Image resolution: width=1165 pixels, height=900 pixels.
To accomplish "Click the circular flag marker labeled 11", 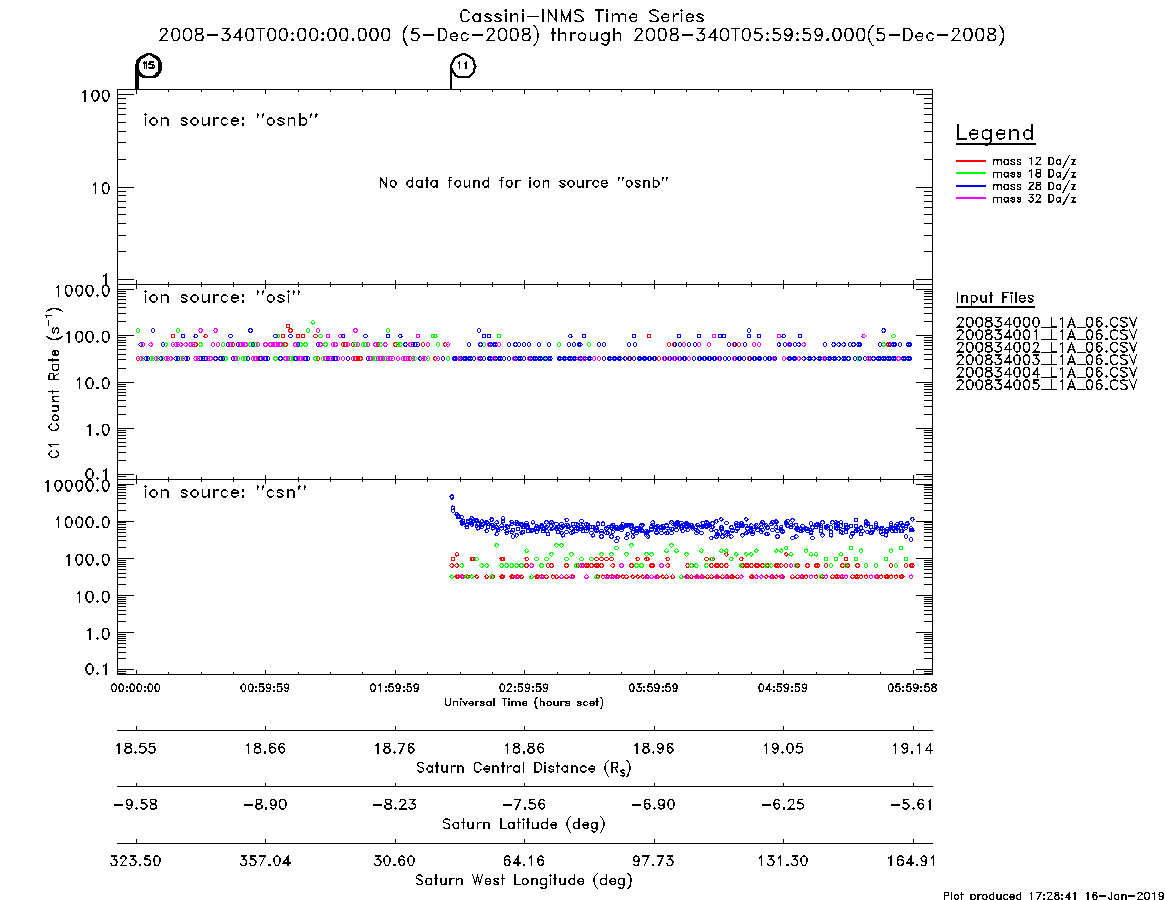I will coord(463,65).
